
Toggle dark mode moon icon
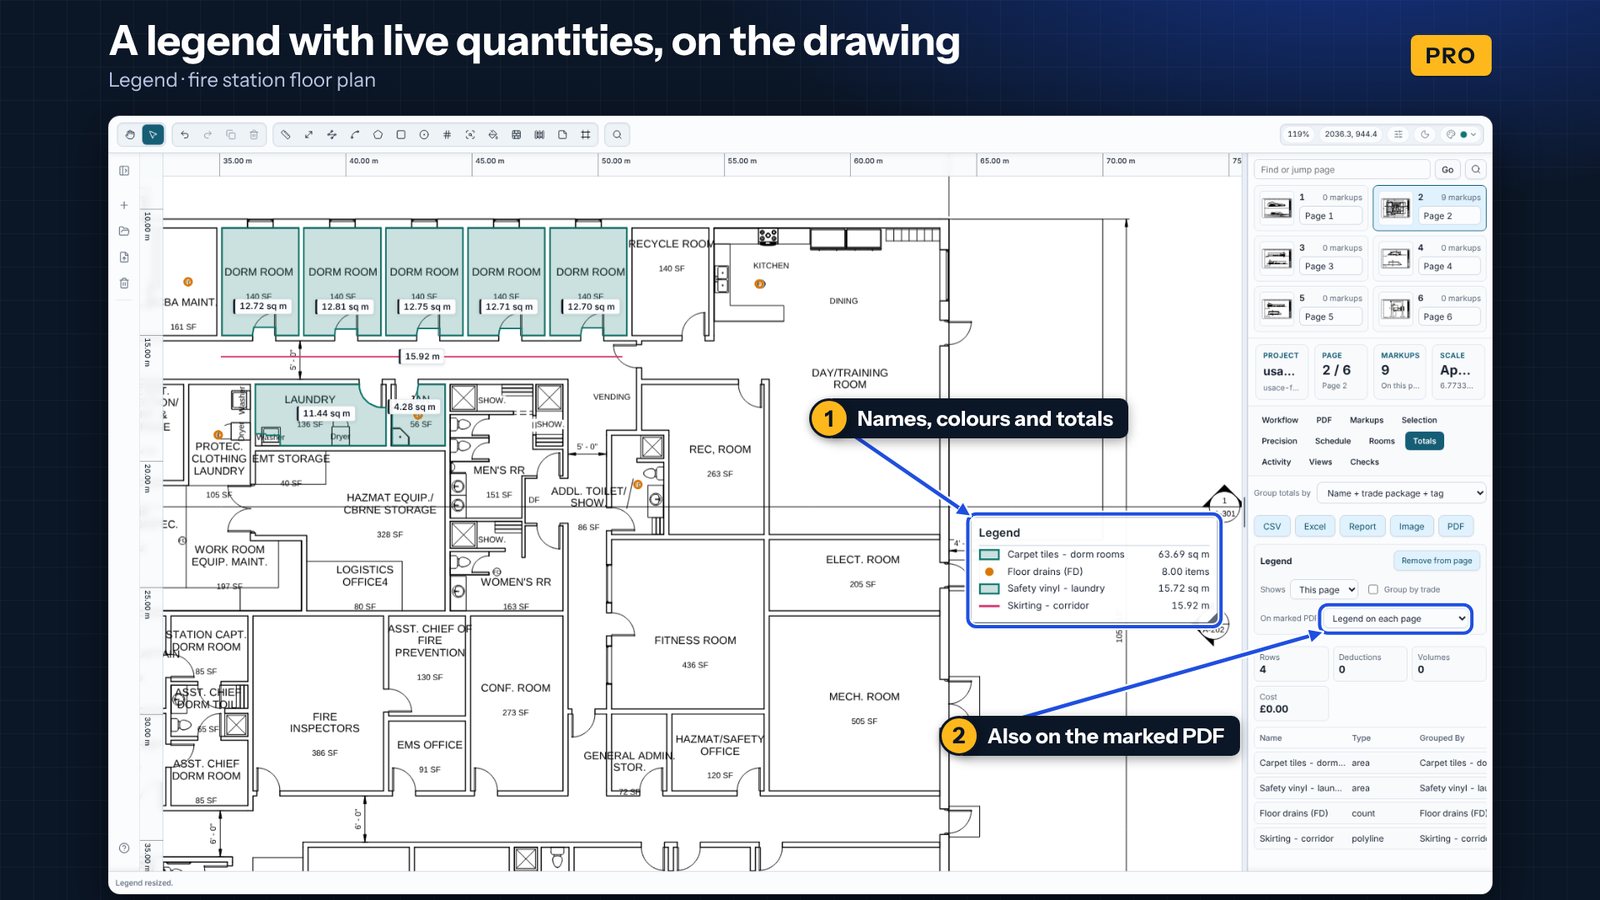coord(1425,134)
